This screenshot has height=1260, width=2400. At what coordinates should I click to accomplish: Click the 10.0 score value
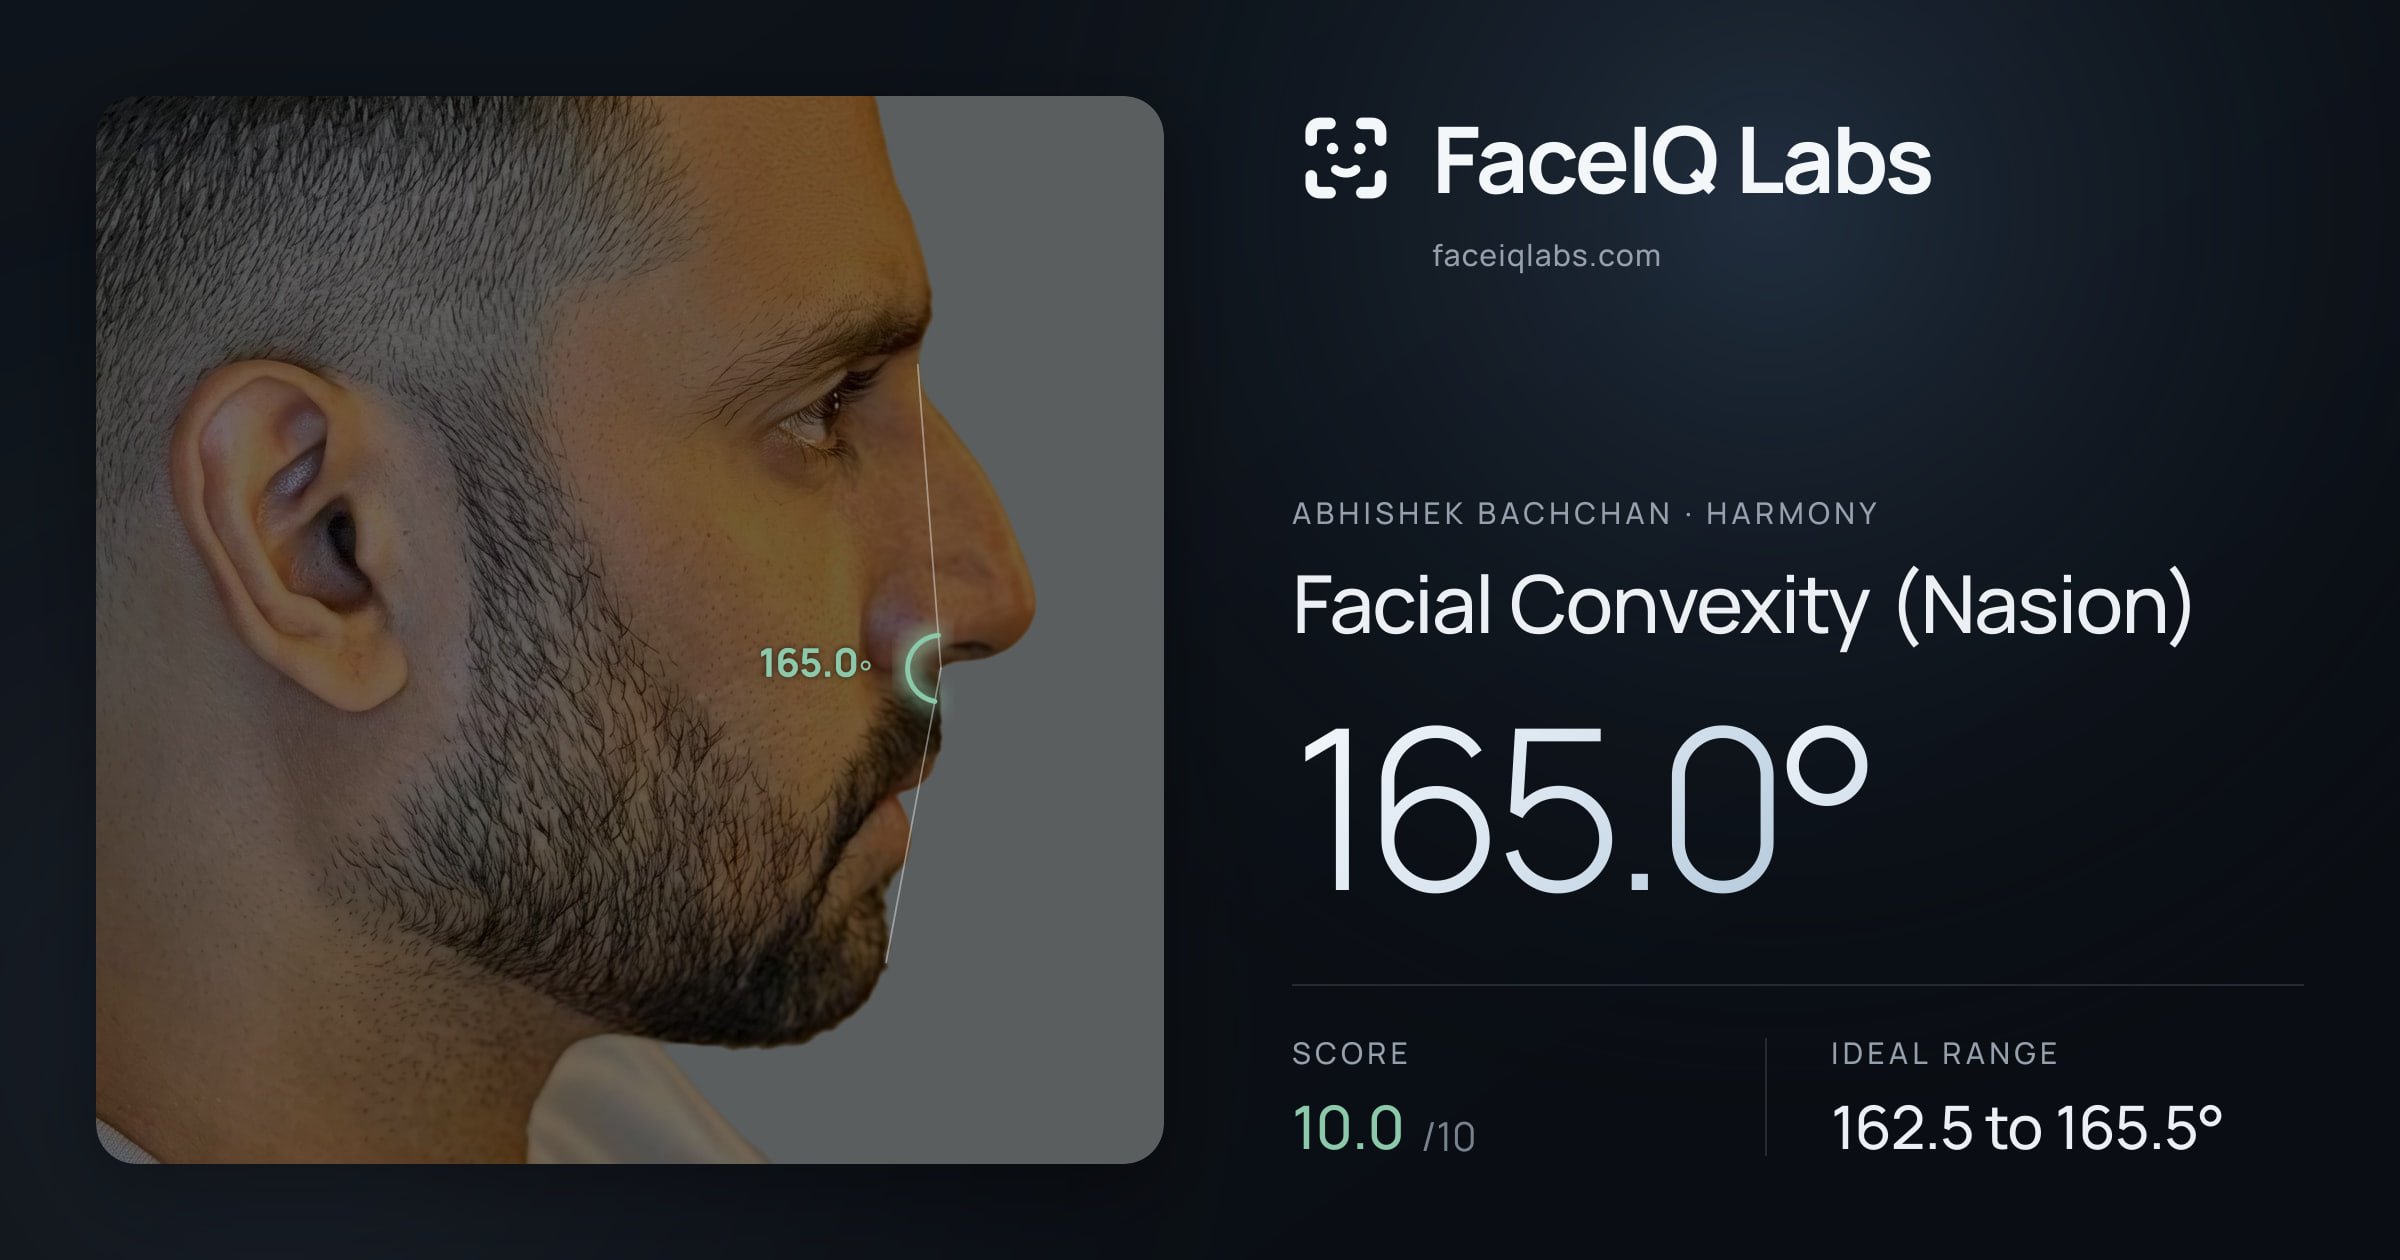tap(1347, 1128)
